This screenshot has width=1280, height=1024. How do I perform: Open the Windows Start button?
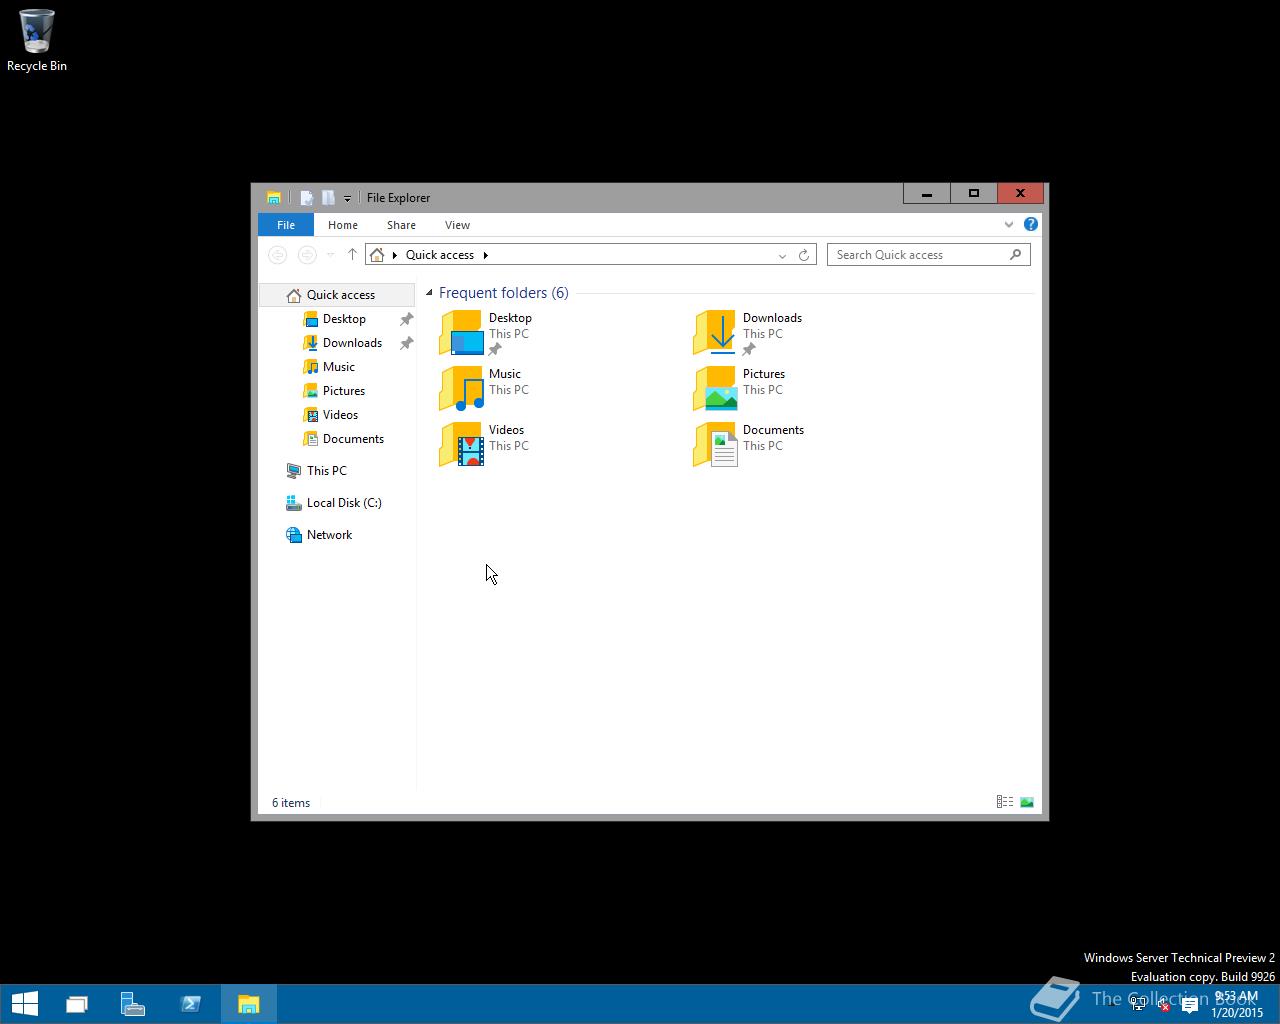(x=25, y=1004)
